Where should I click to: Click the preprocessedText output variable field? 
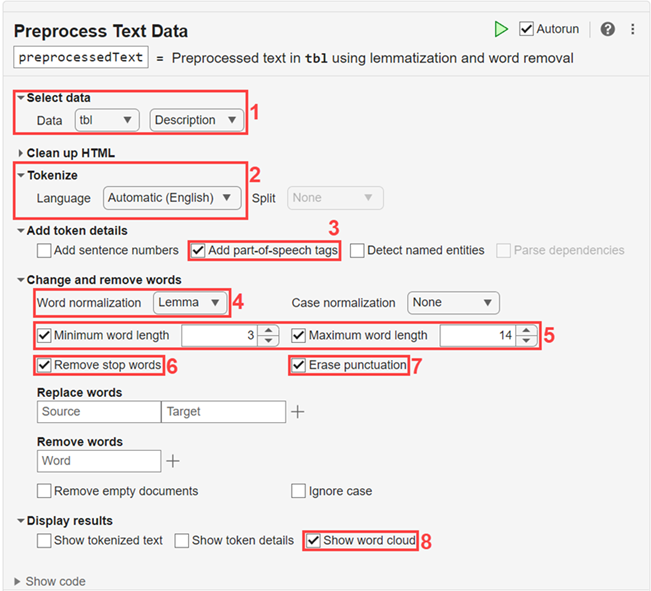pos(81,57)
